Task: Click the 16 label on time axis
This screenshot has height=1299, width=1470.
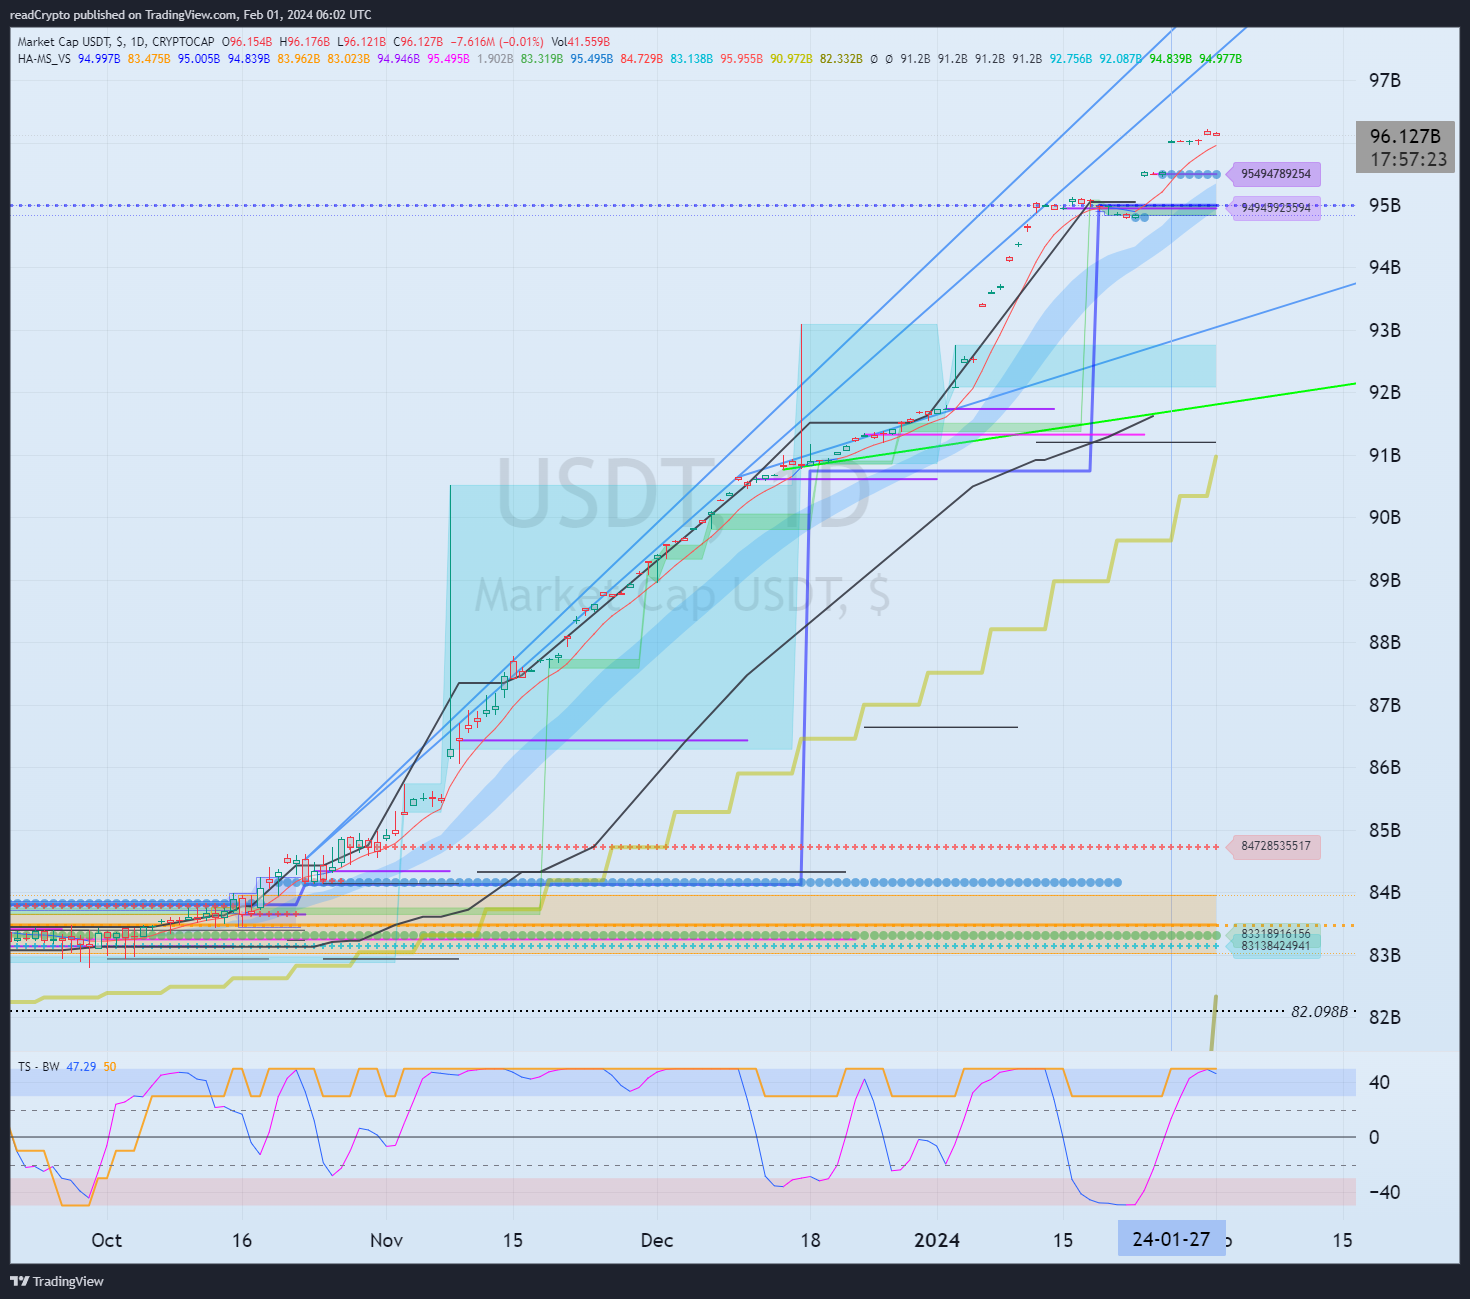Action: [x=242, y=1240]
